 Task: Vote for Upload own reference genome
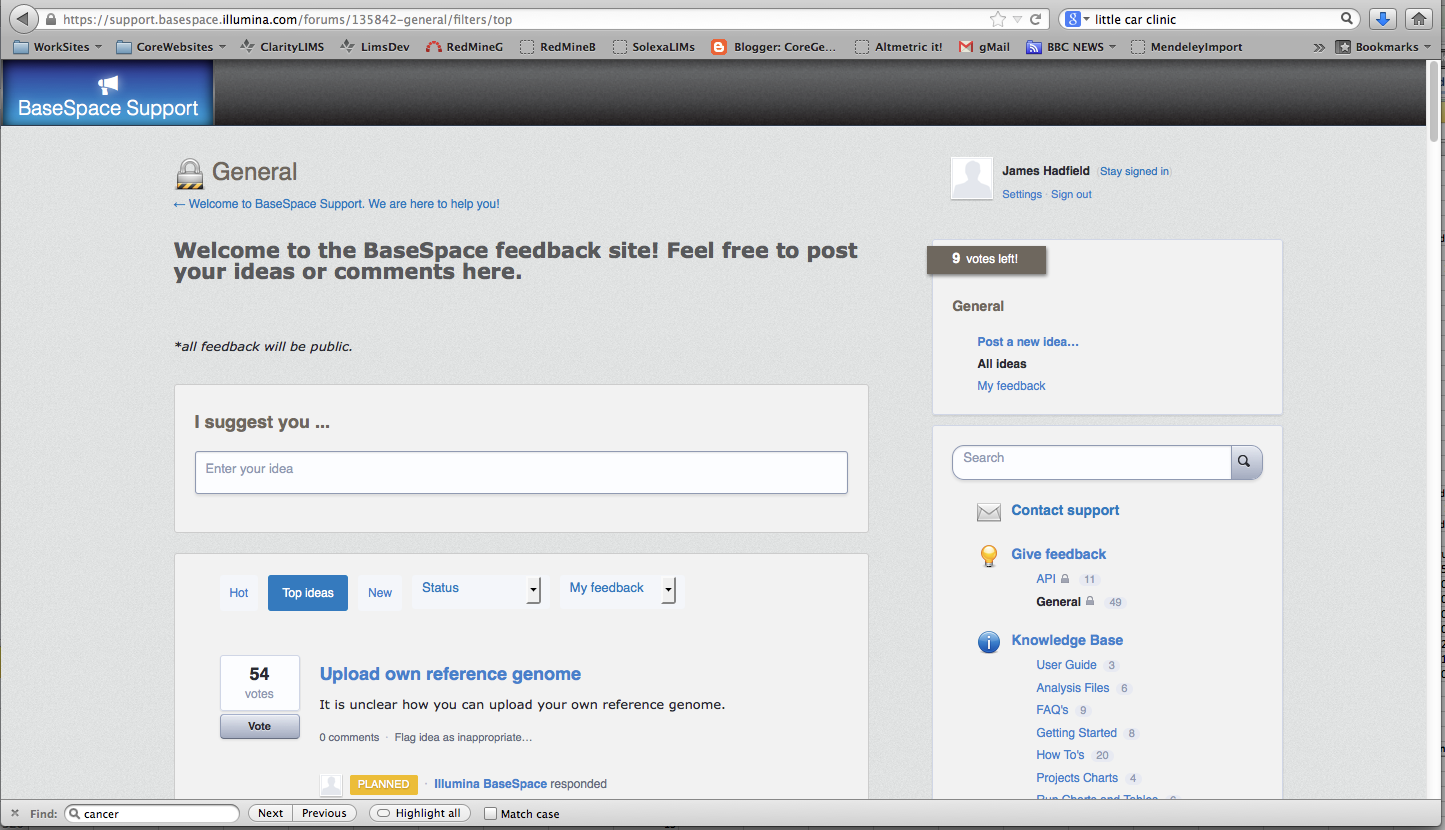point(259,727)
